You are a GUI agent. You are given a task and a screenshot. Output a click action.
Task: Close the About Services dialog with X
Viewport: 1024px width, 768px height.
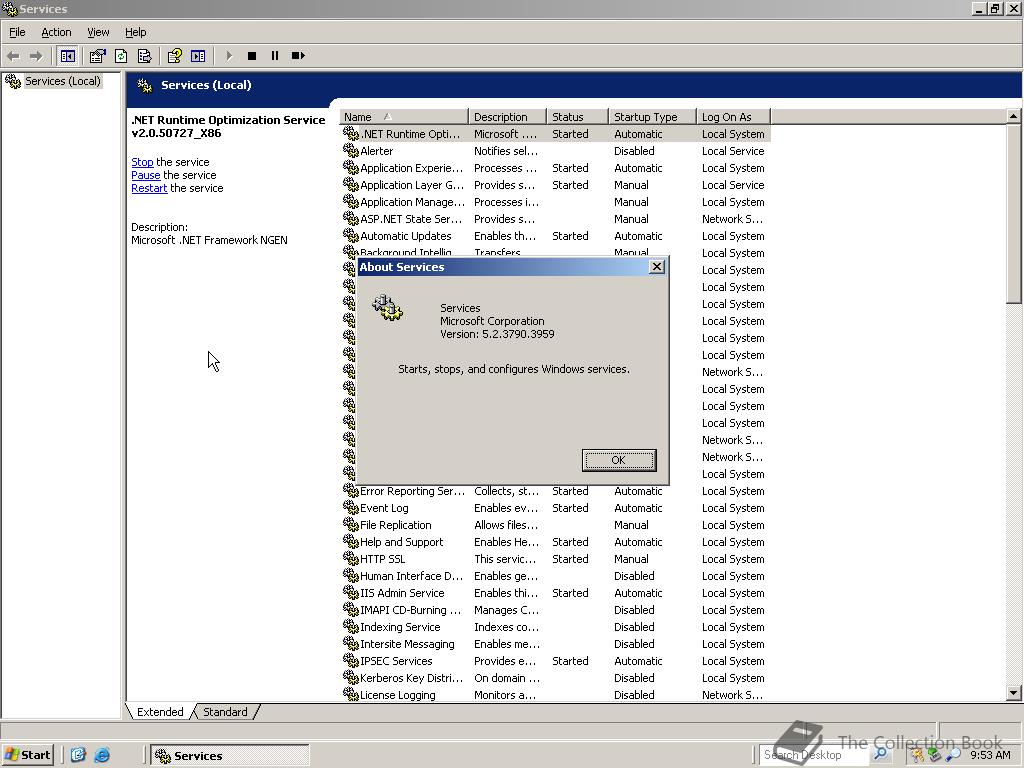[657, 266]
